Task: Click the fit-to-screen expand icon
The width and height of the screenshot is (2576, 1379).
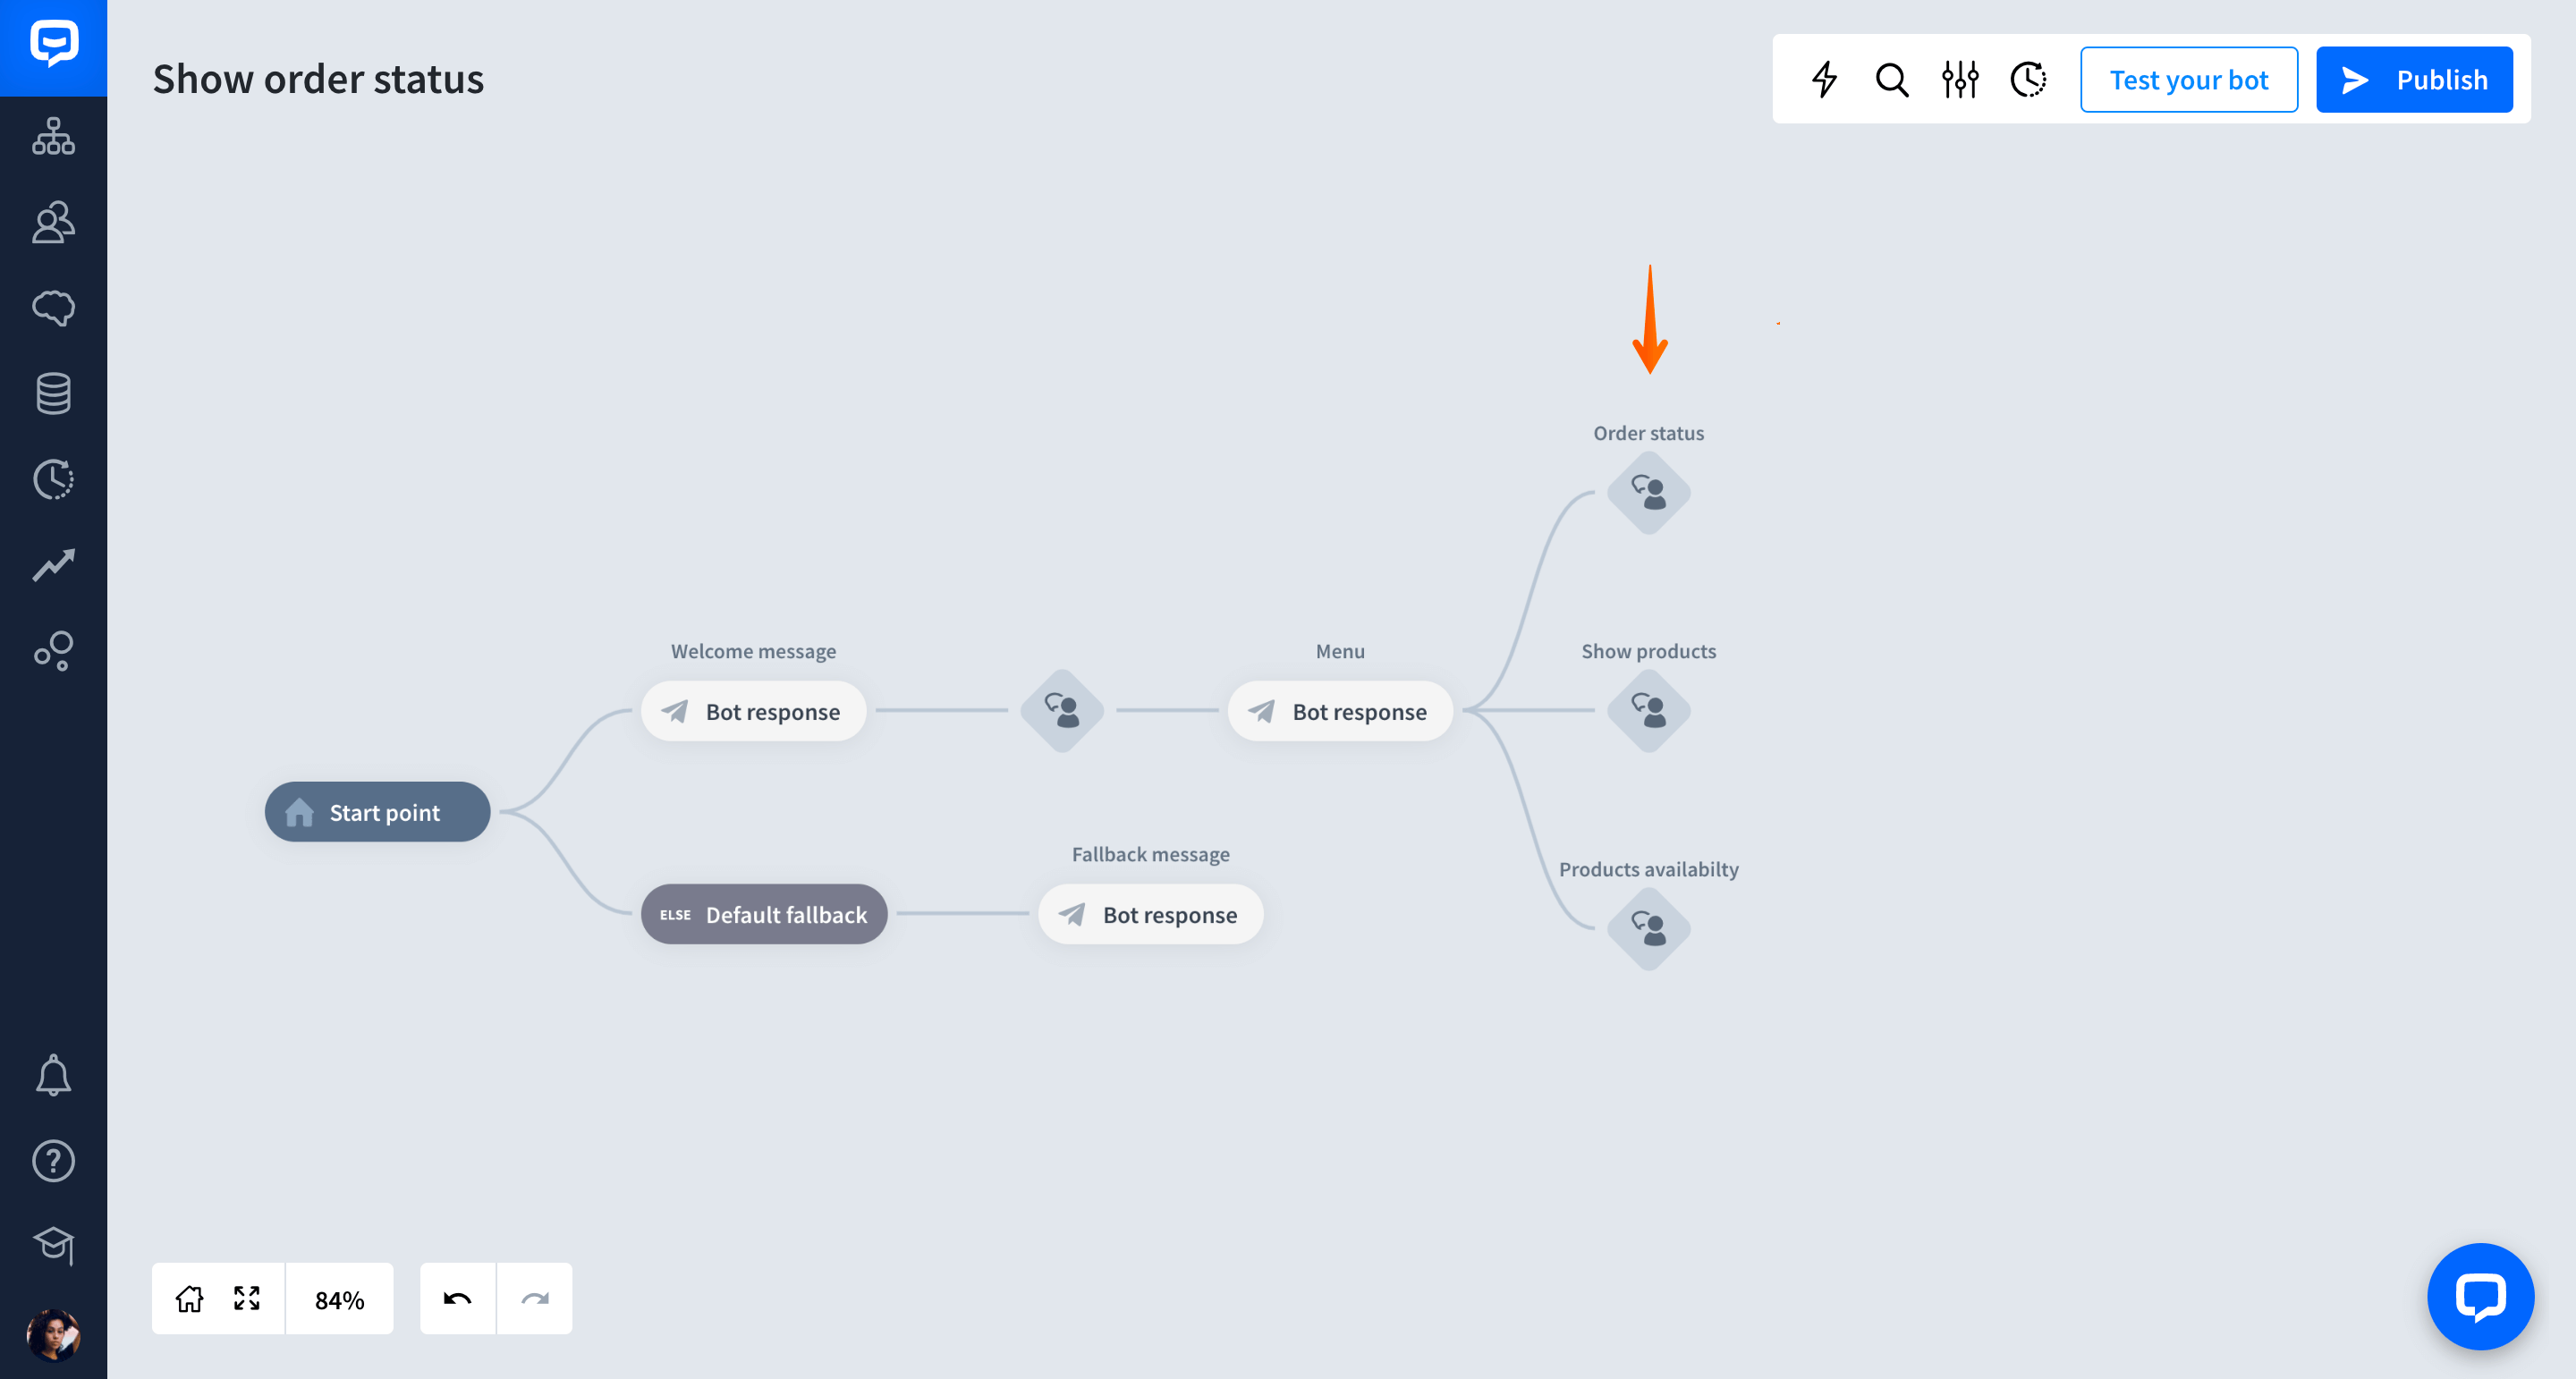Action: (x=247, y=1299)
